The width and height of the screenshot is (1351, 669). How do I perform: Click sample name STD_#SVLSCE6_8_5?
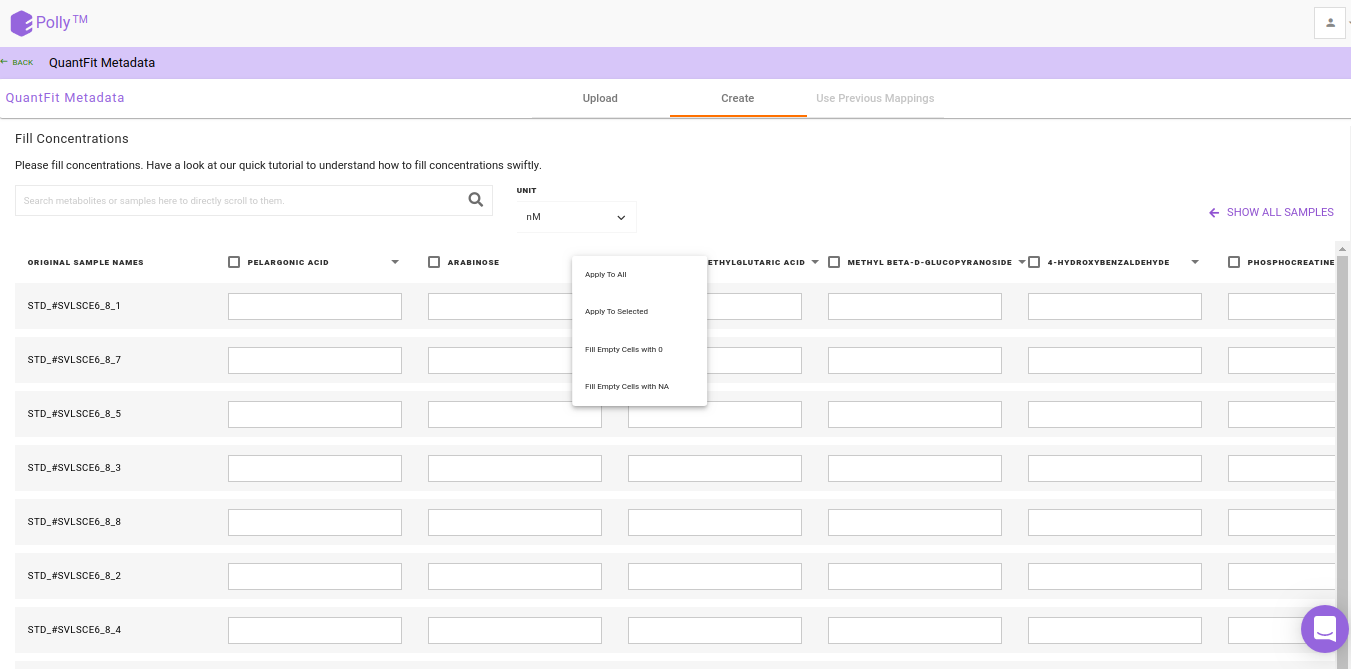click(74, 414)
